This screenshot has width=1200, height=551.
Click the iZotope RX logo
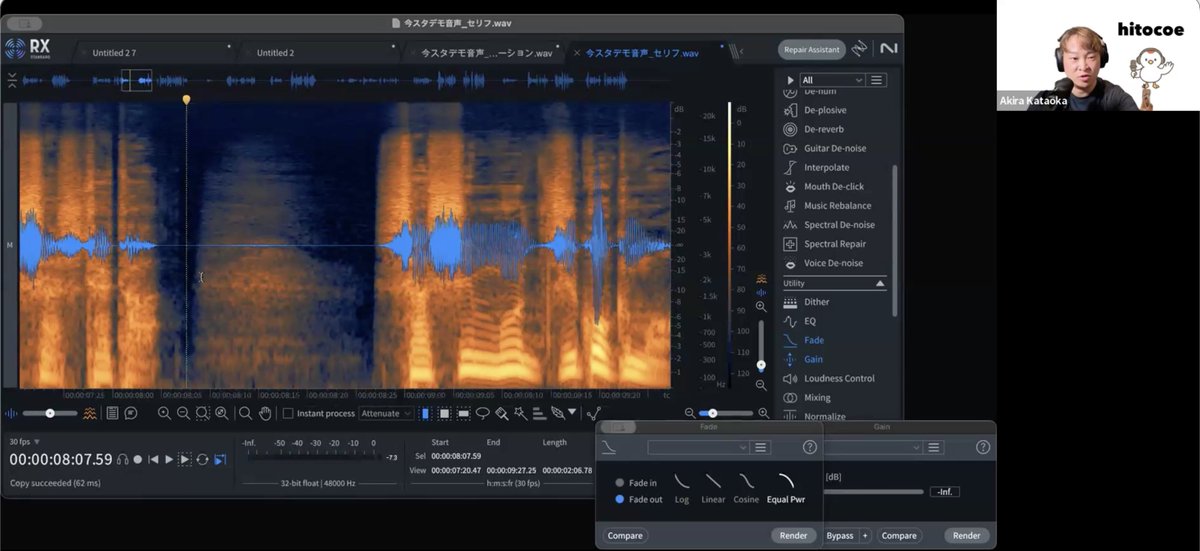(x=28, y=49)
